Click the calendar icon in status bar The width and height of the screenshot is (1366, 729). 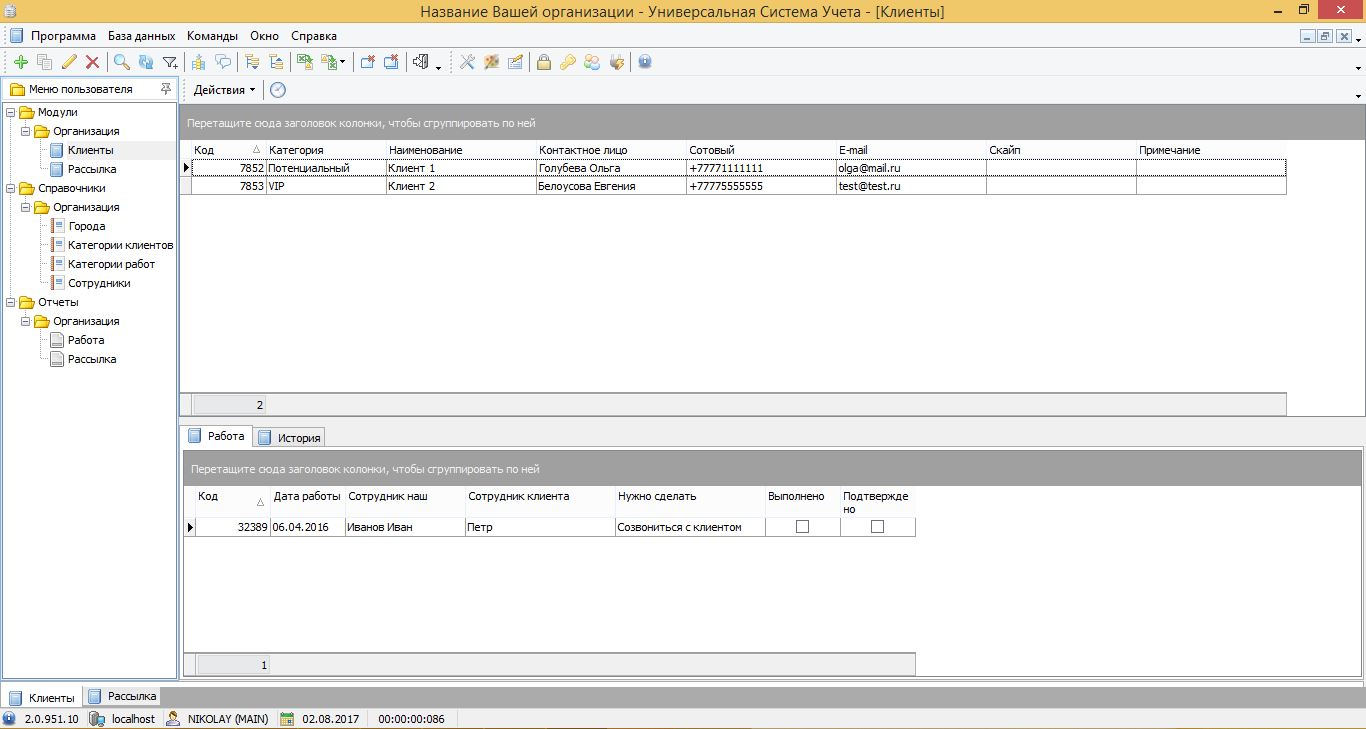pos(288,719)
